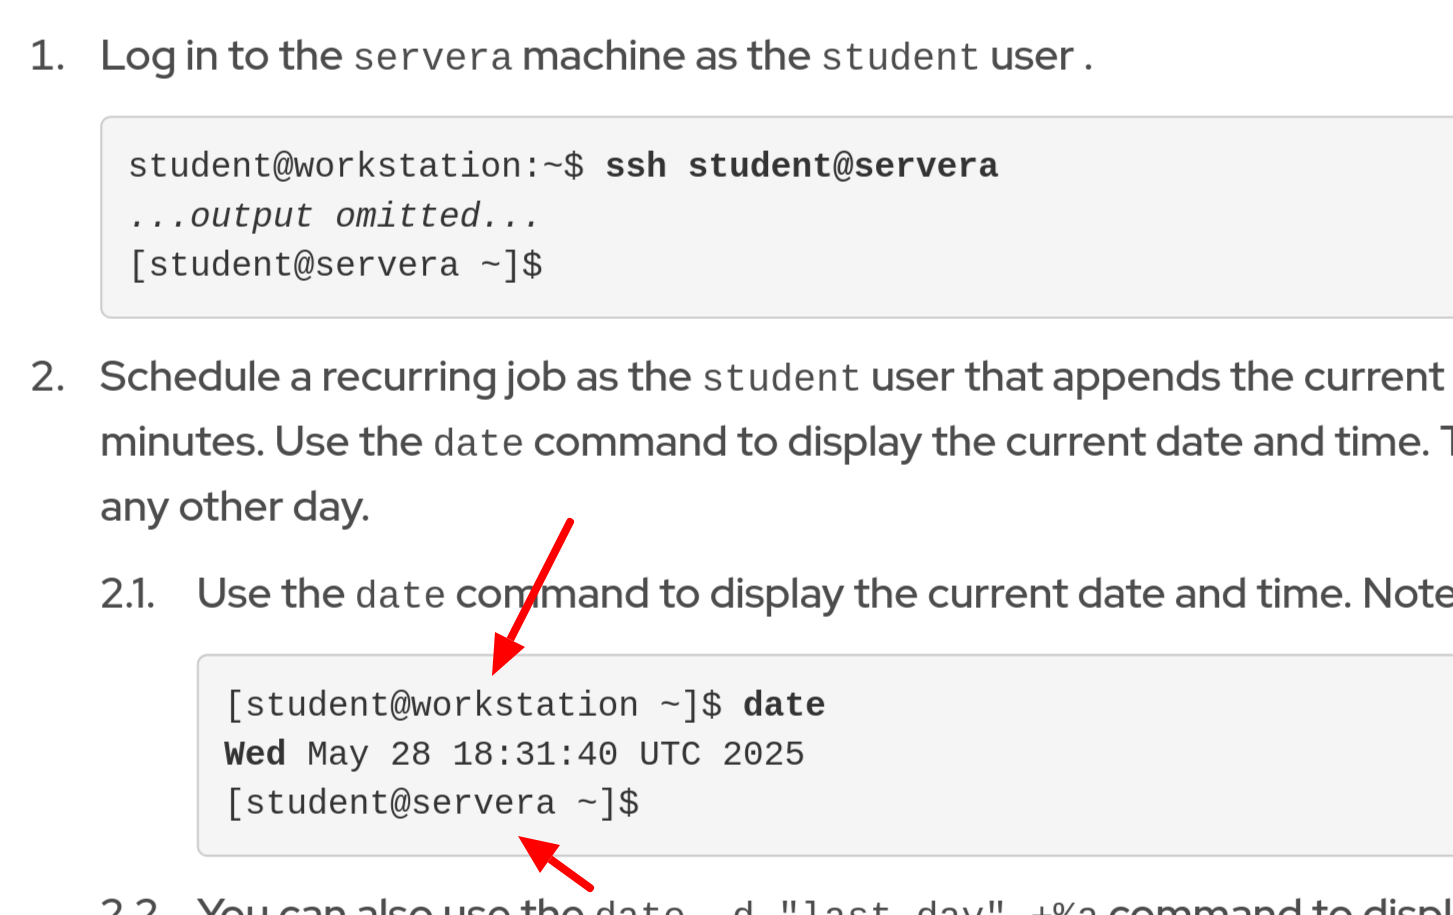
Task: Click the inline code word student in step 1
Action: coord(900,58)
